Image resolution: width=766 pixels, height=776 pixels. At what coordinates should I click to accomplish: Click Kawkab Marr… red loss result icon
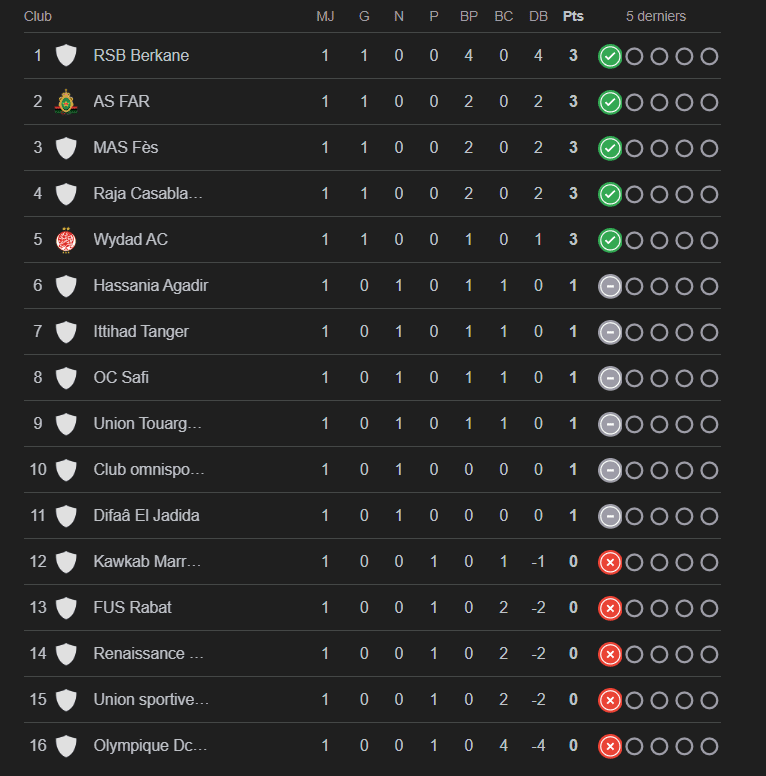point(610,562)
